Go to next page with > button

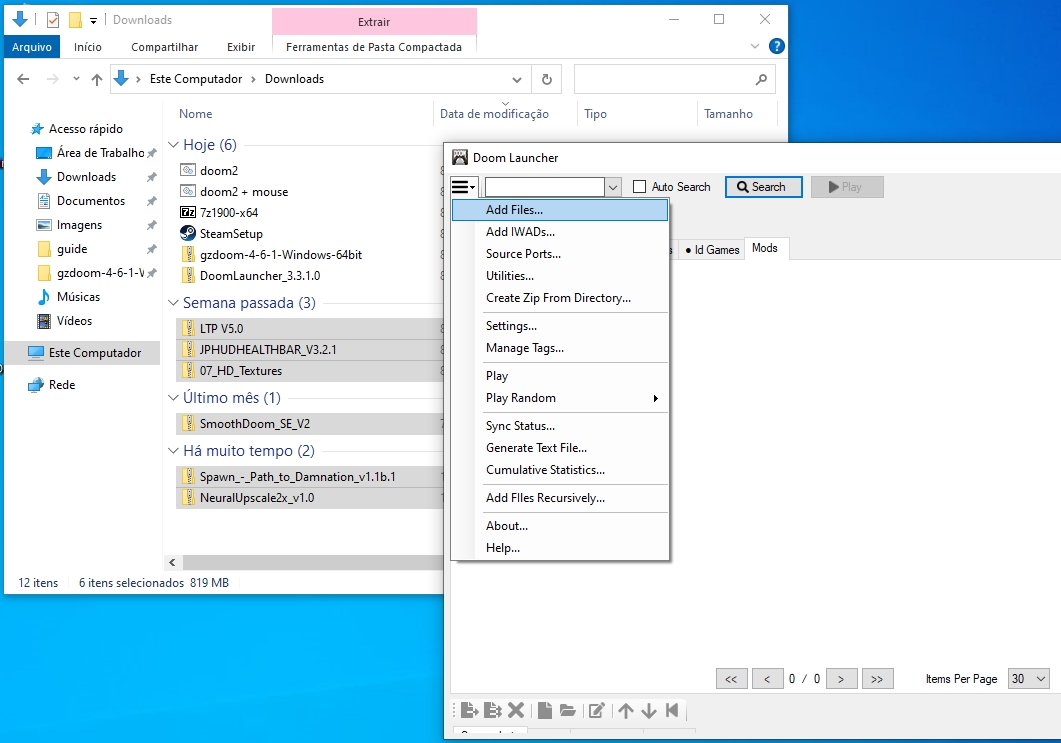842,679
